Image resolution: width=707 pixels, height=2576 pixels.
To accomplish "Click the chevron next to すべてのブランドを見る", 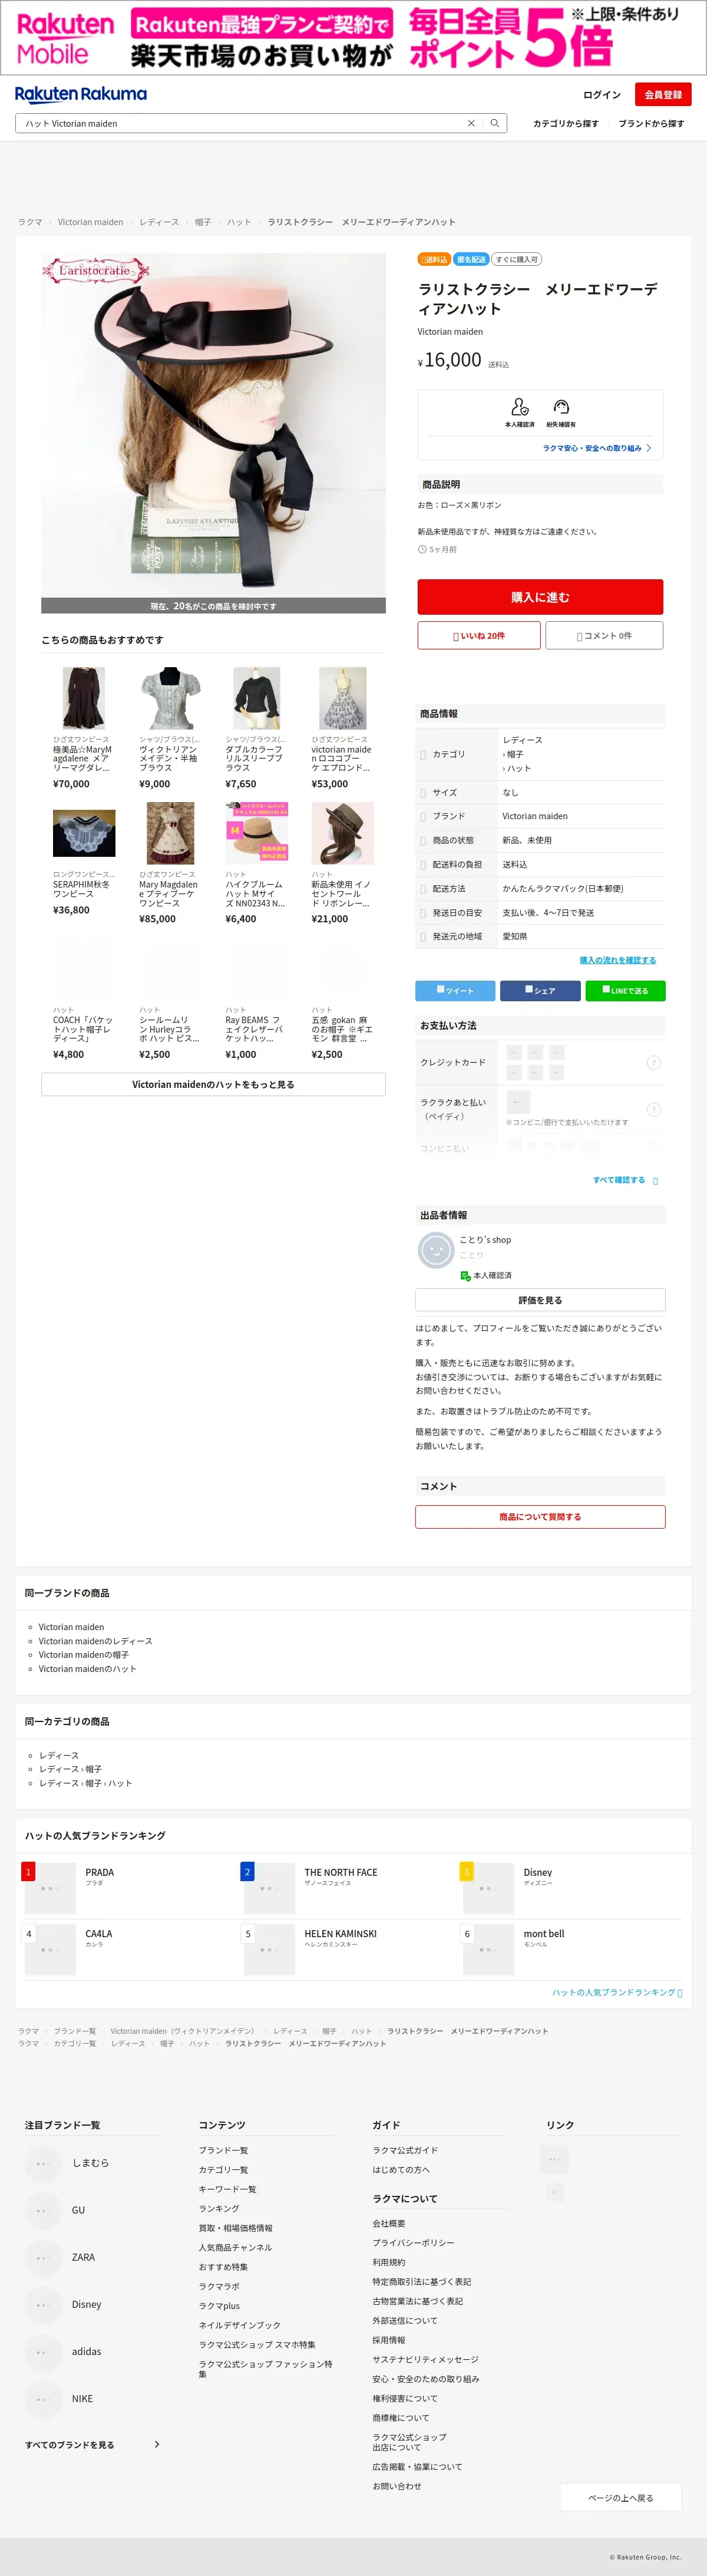I will [x=157, y=2445].
